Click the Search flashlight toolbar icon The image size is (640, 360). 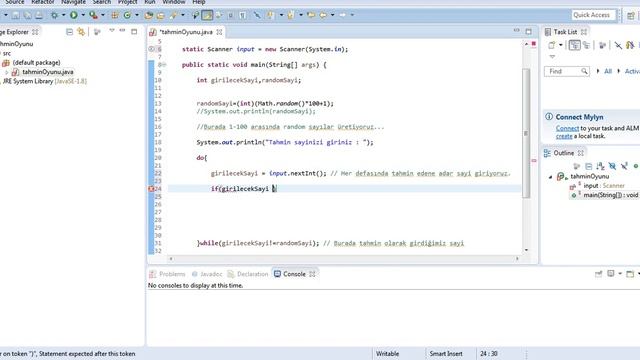(173, 16)
